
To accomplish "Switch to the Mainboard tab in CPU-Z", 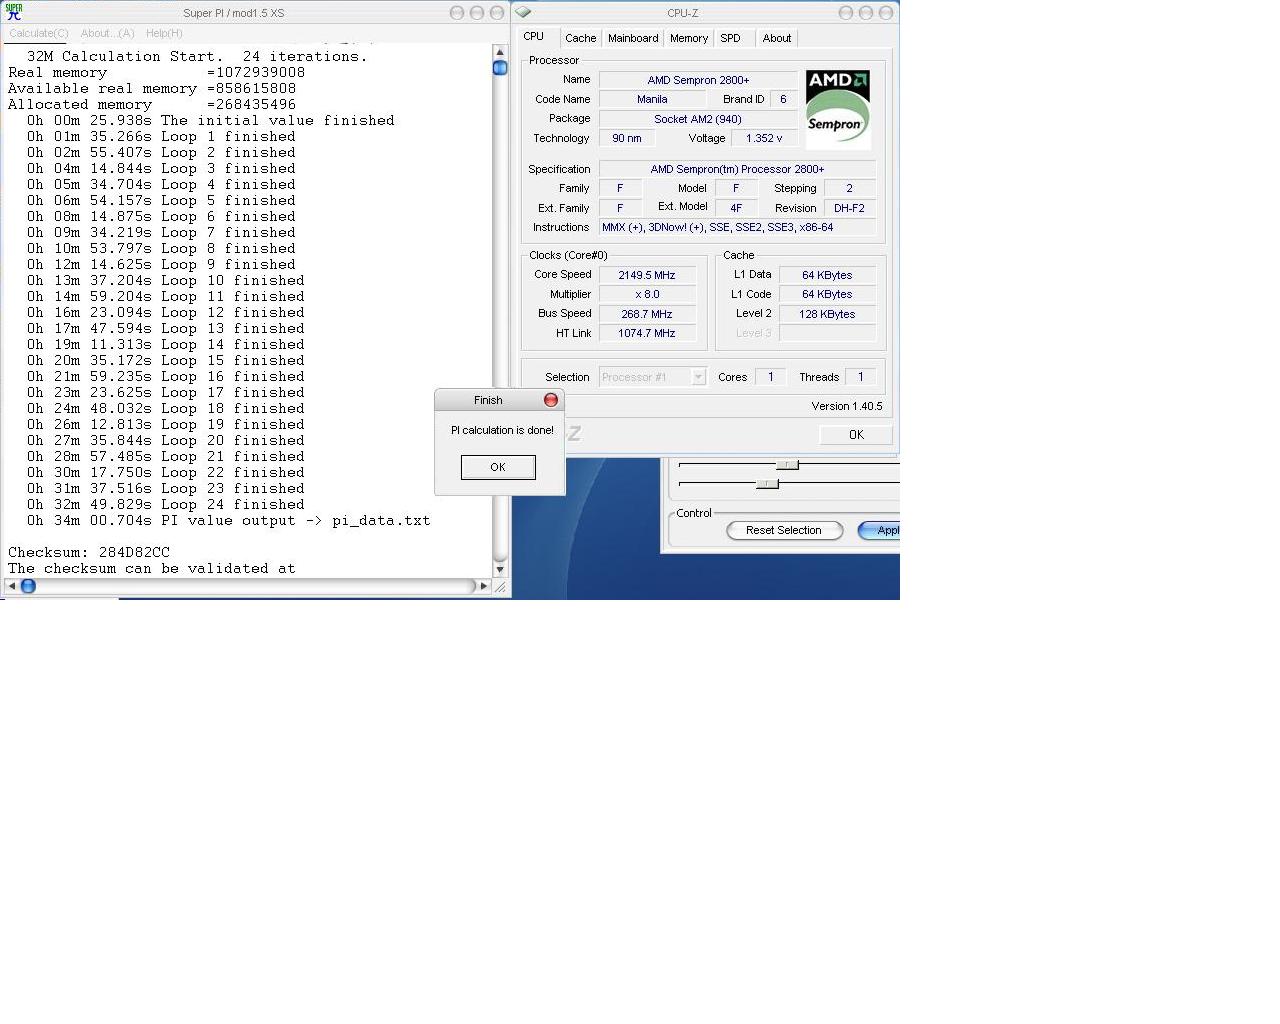I will coord(633,38).
